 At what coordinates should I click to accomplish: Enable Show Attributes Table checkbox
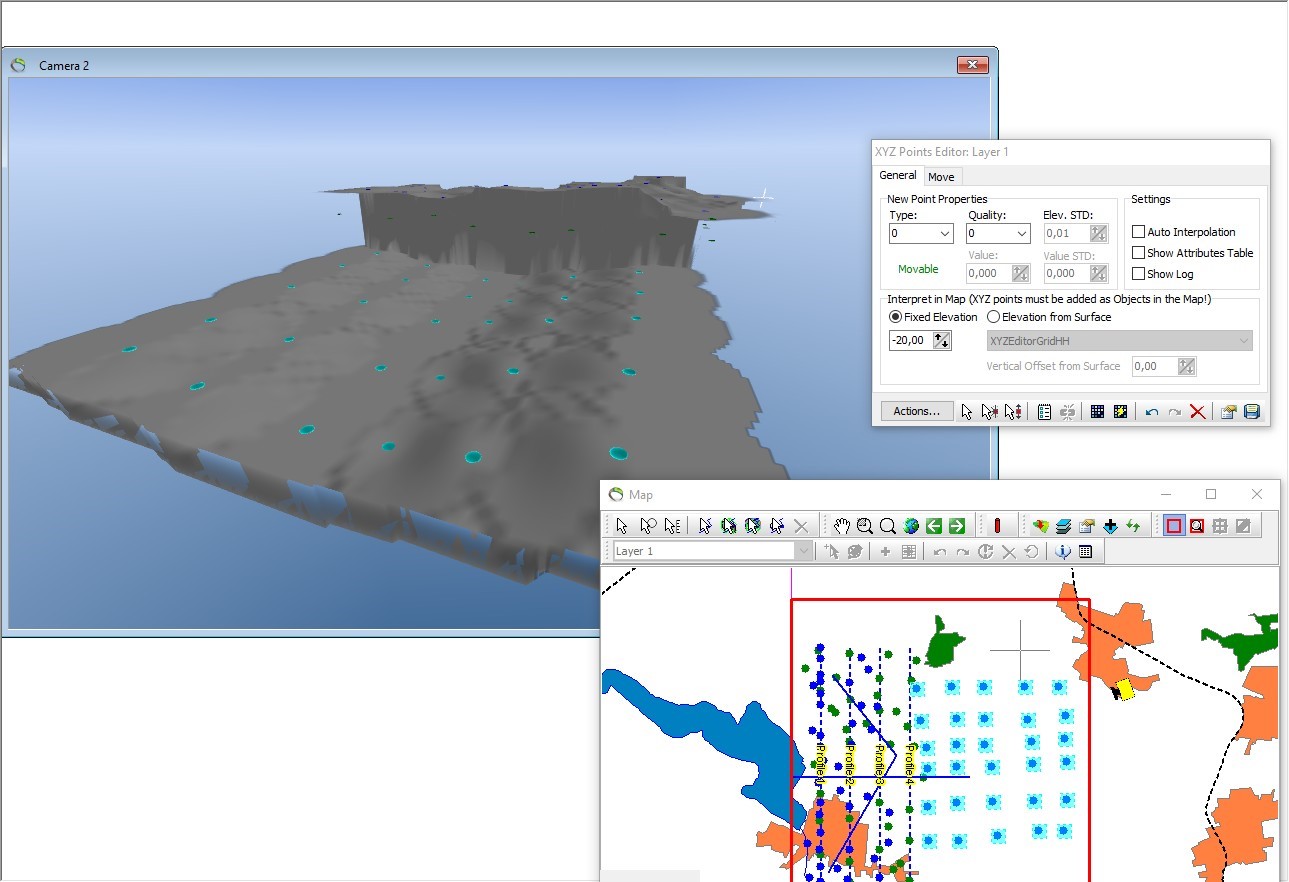tap(1138, 253)
